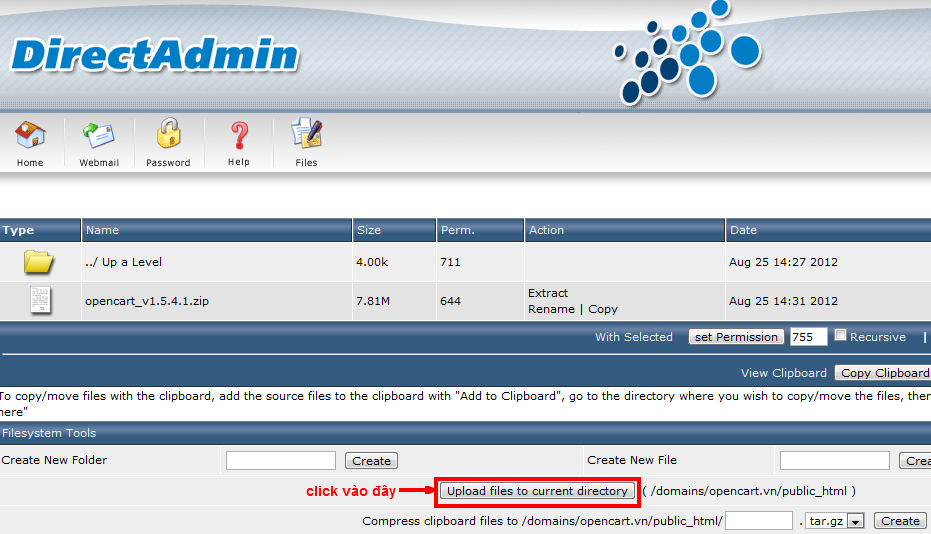The height and width of the screenshot is (534, 931).
Task: Click the set Permission button
Action: pos(736,337)
